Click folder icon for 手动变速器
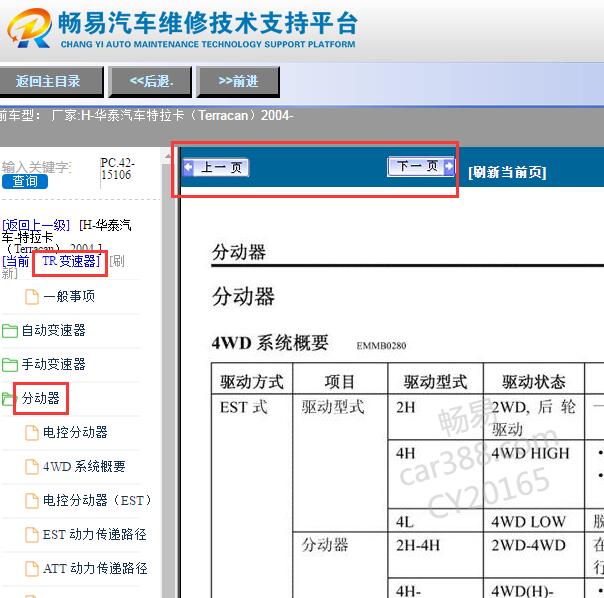The height and width of the screenshot is (598, 604). pyautogui.click(x=10, y=365)
